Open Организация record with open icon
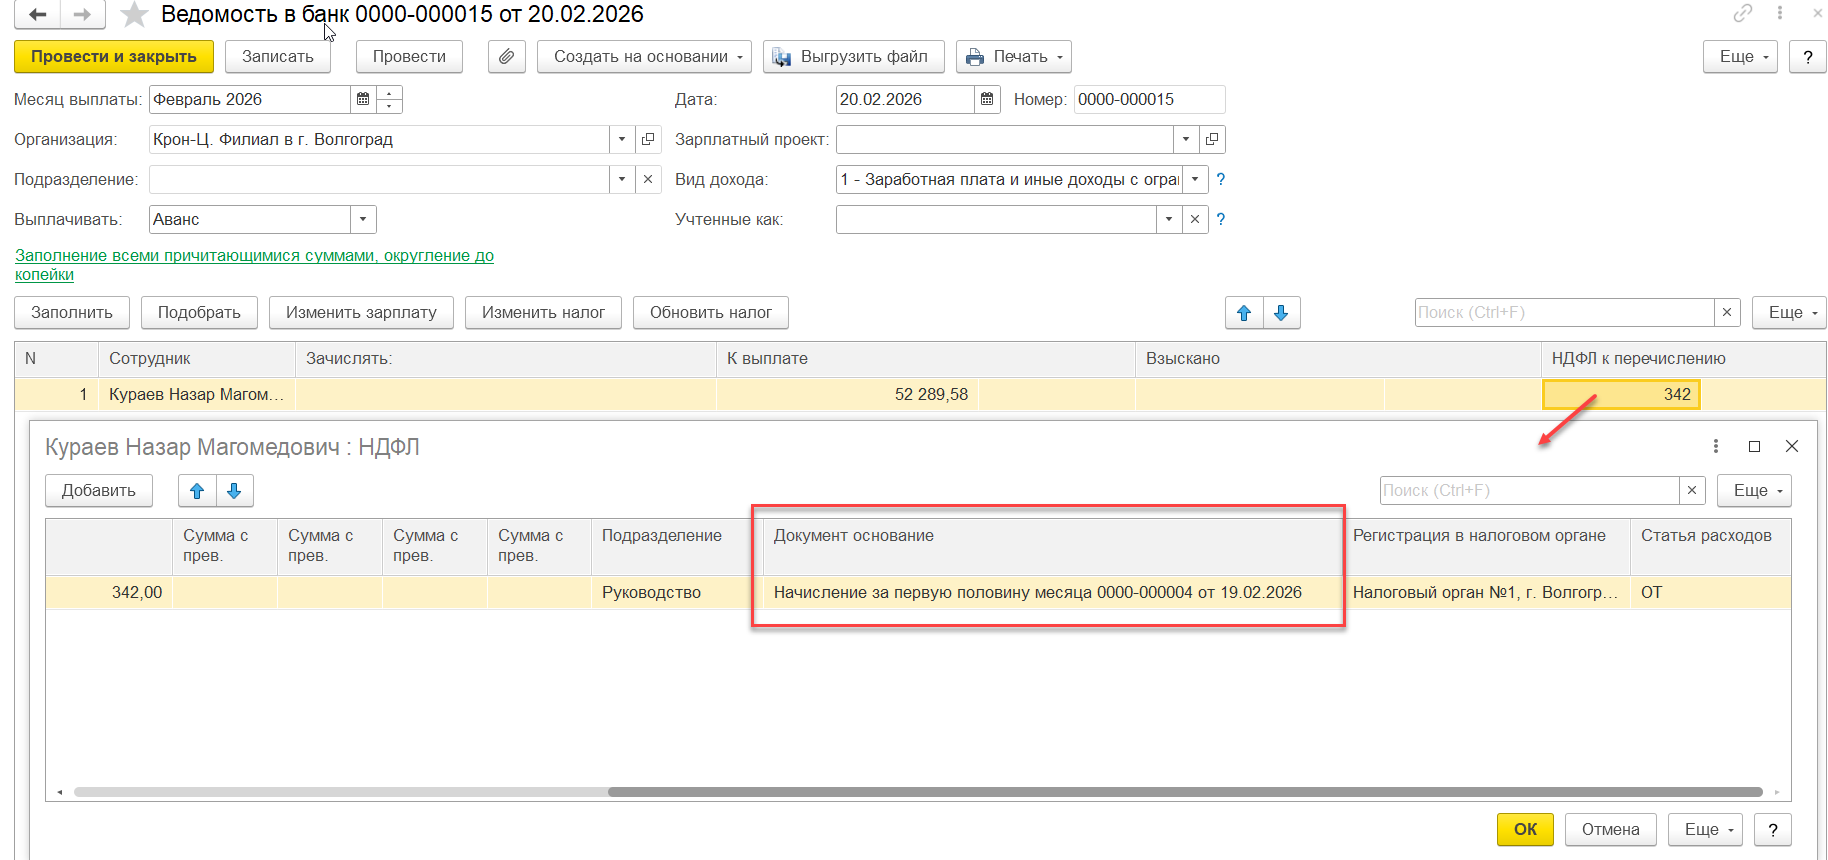Screen dimensions: 1828x860 (x=648, y=139)
